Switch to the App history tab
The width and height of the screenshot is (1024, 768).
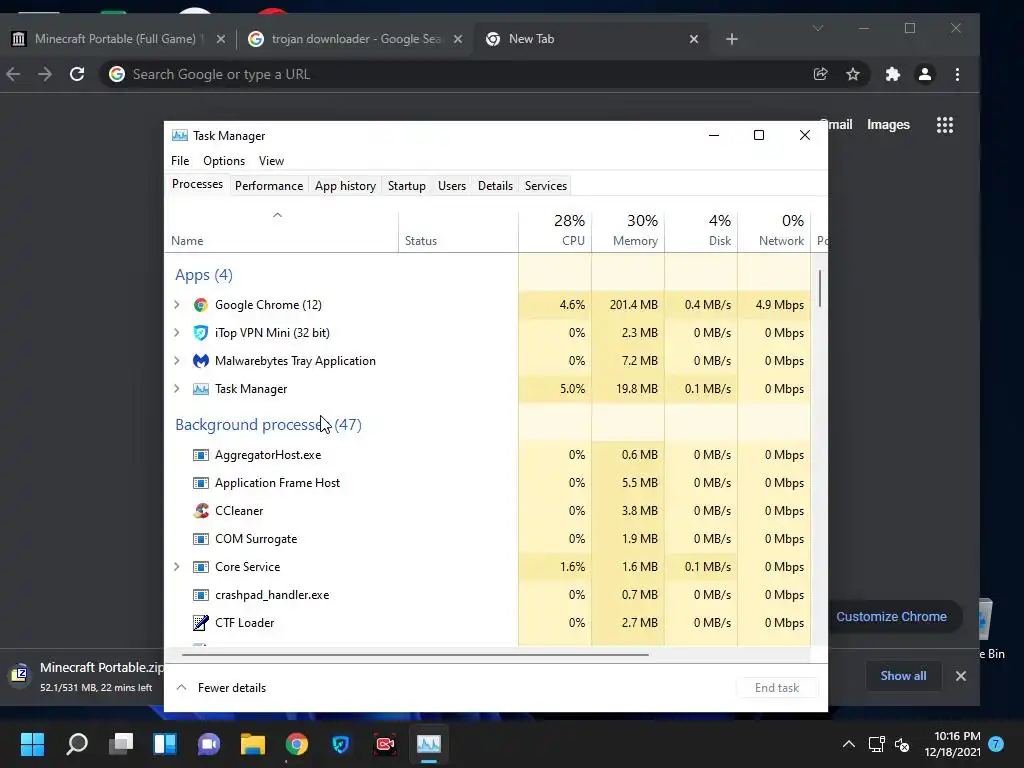pos(345,186)
